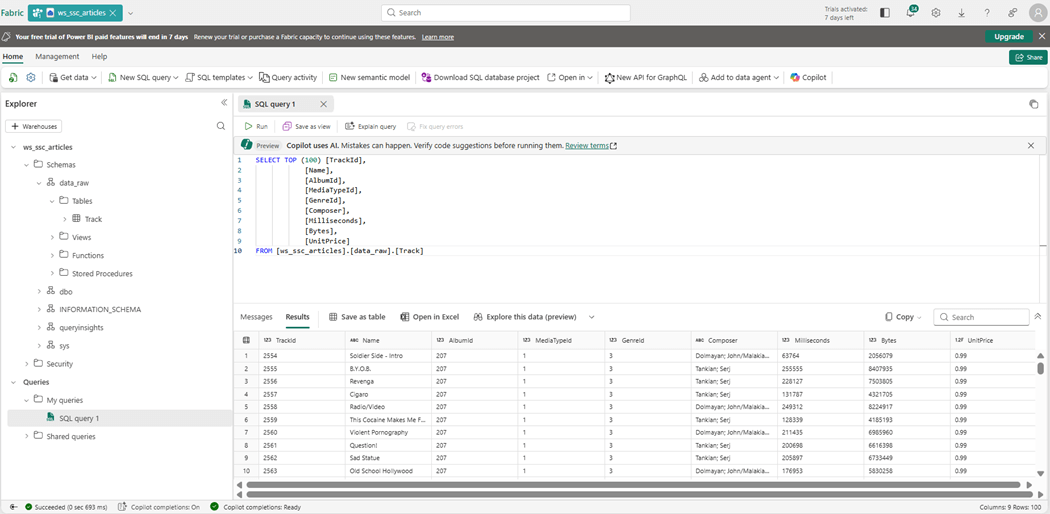The width and height of the screenshot is (1050, 514).
Task: Open the Get data dropdown
Action: click(73, 77)
